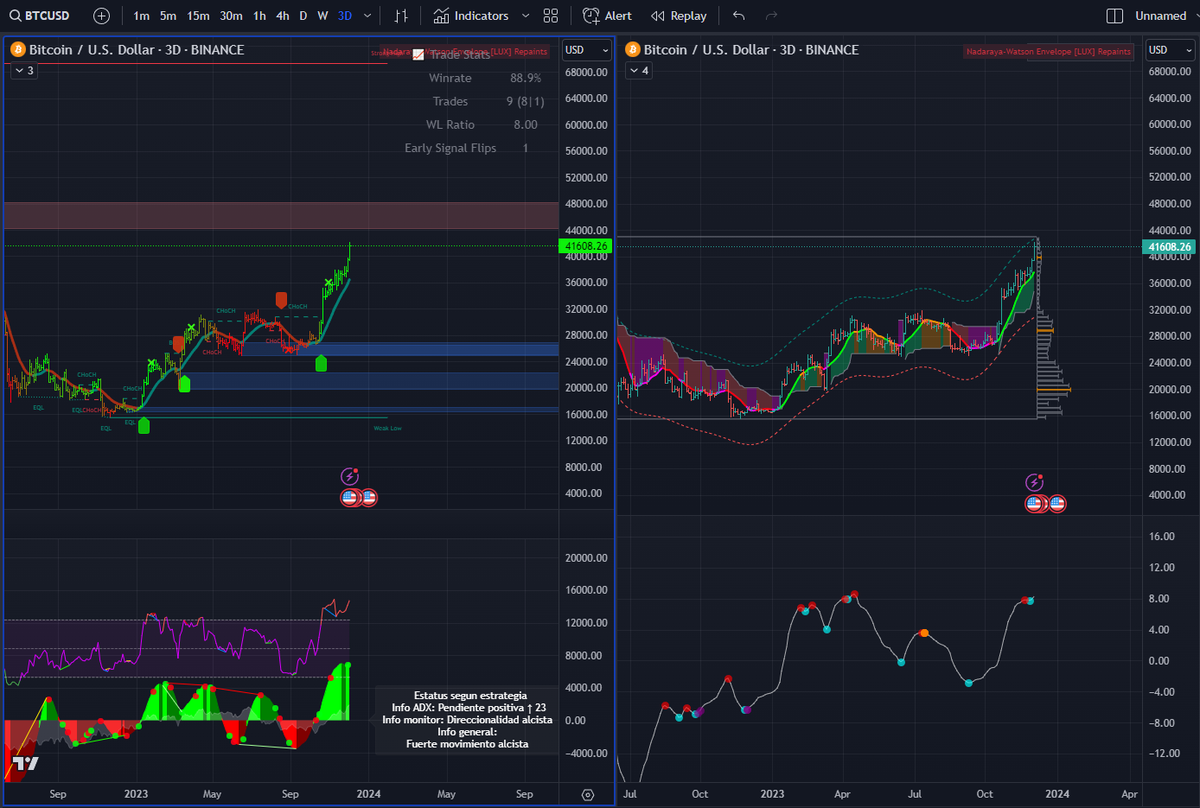Select the 1h timeframe
Screen dimensions: 1200x808
pyautogui.click(x=260, y=16)
